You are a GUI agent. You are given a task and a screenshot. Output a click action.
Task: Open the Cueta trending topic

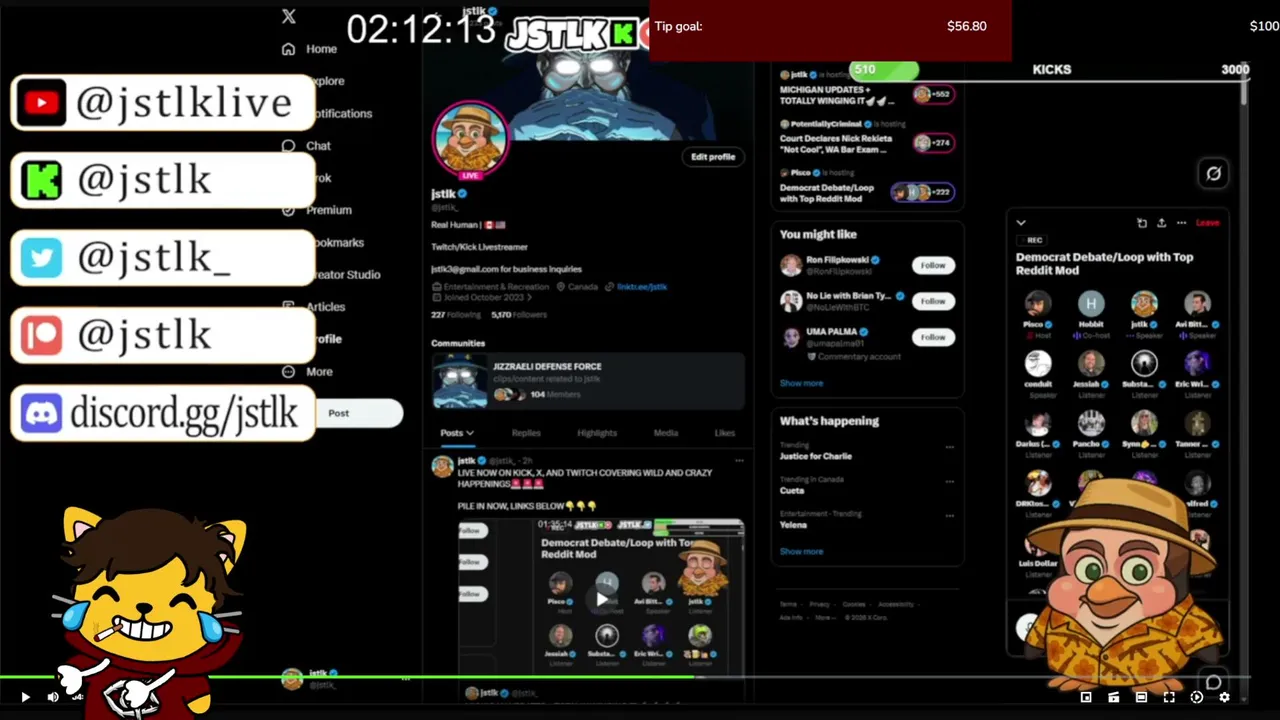(792, 491)
